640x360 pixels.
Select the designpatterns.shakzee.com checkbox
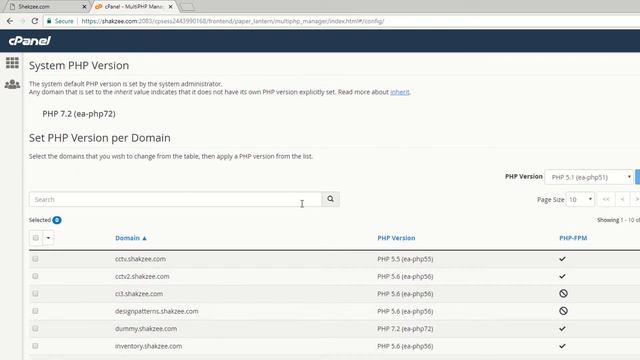[36, 311]
